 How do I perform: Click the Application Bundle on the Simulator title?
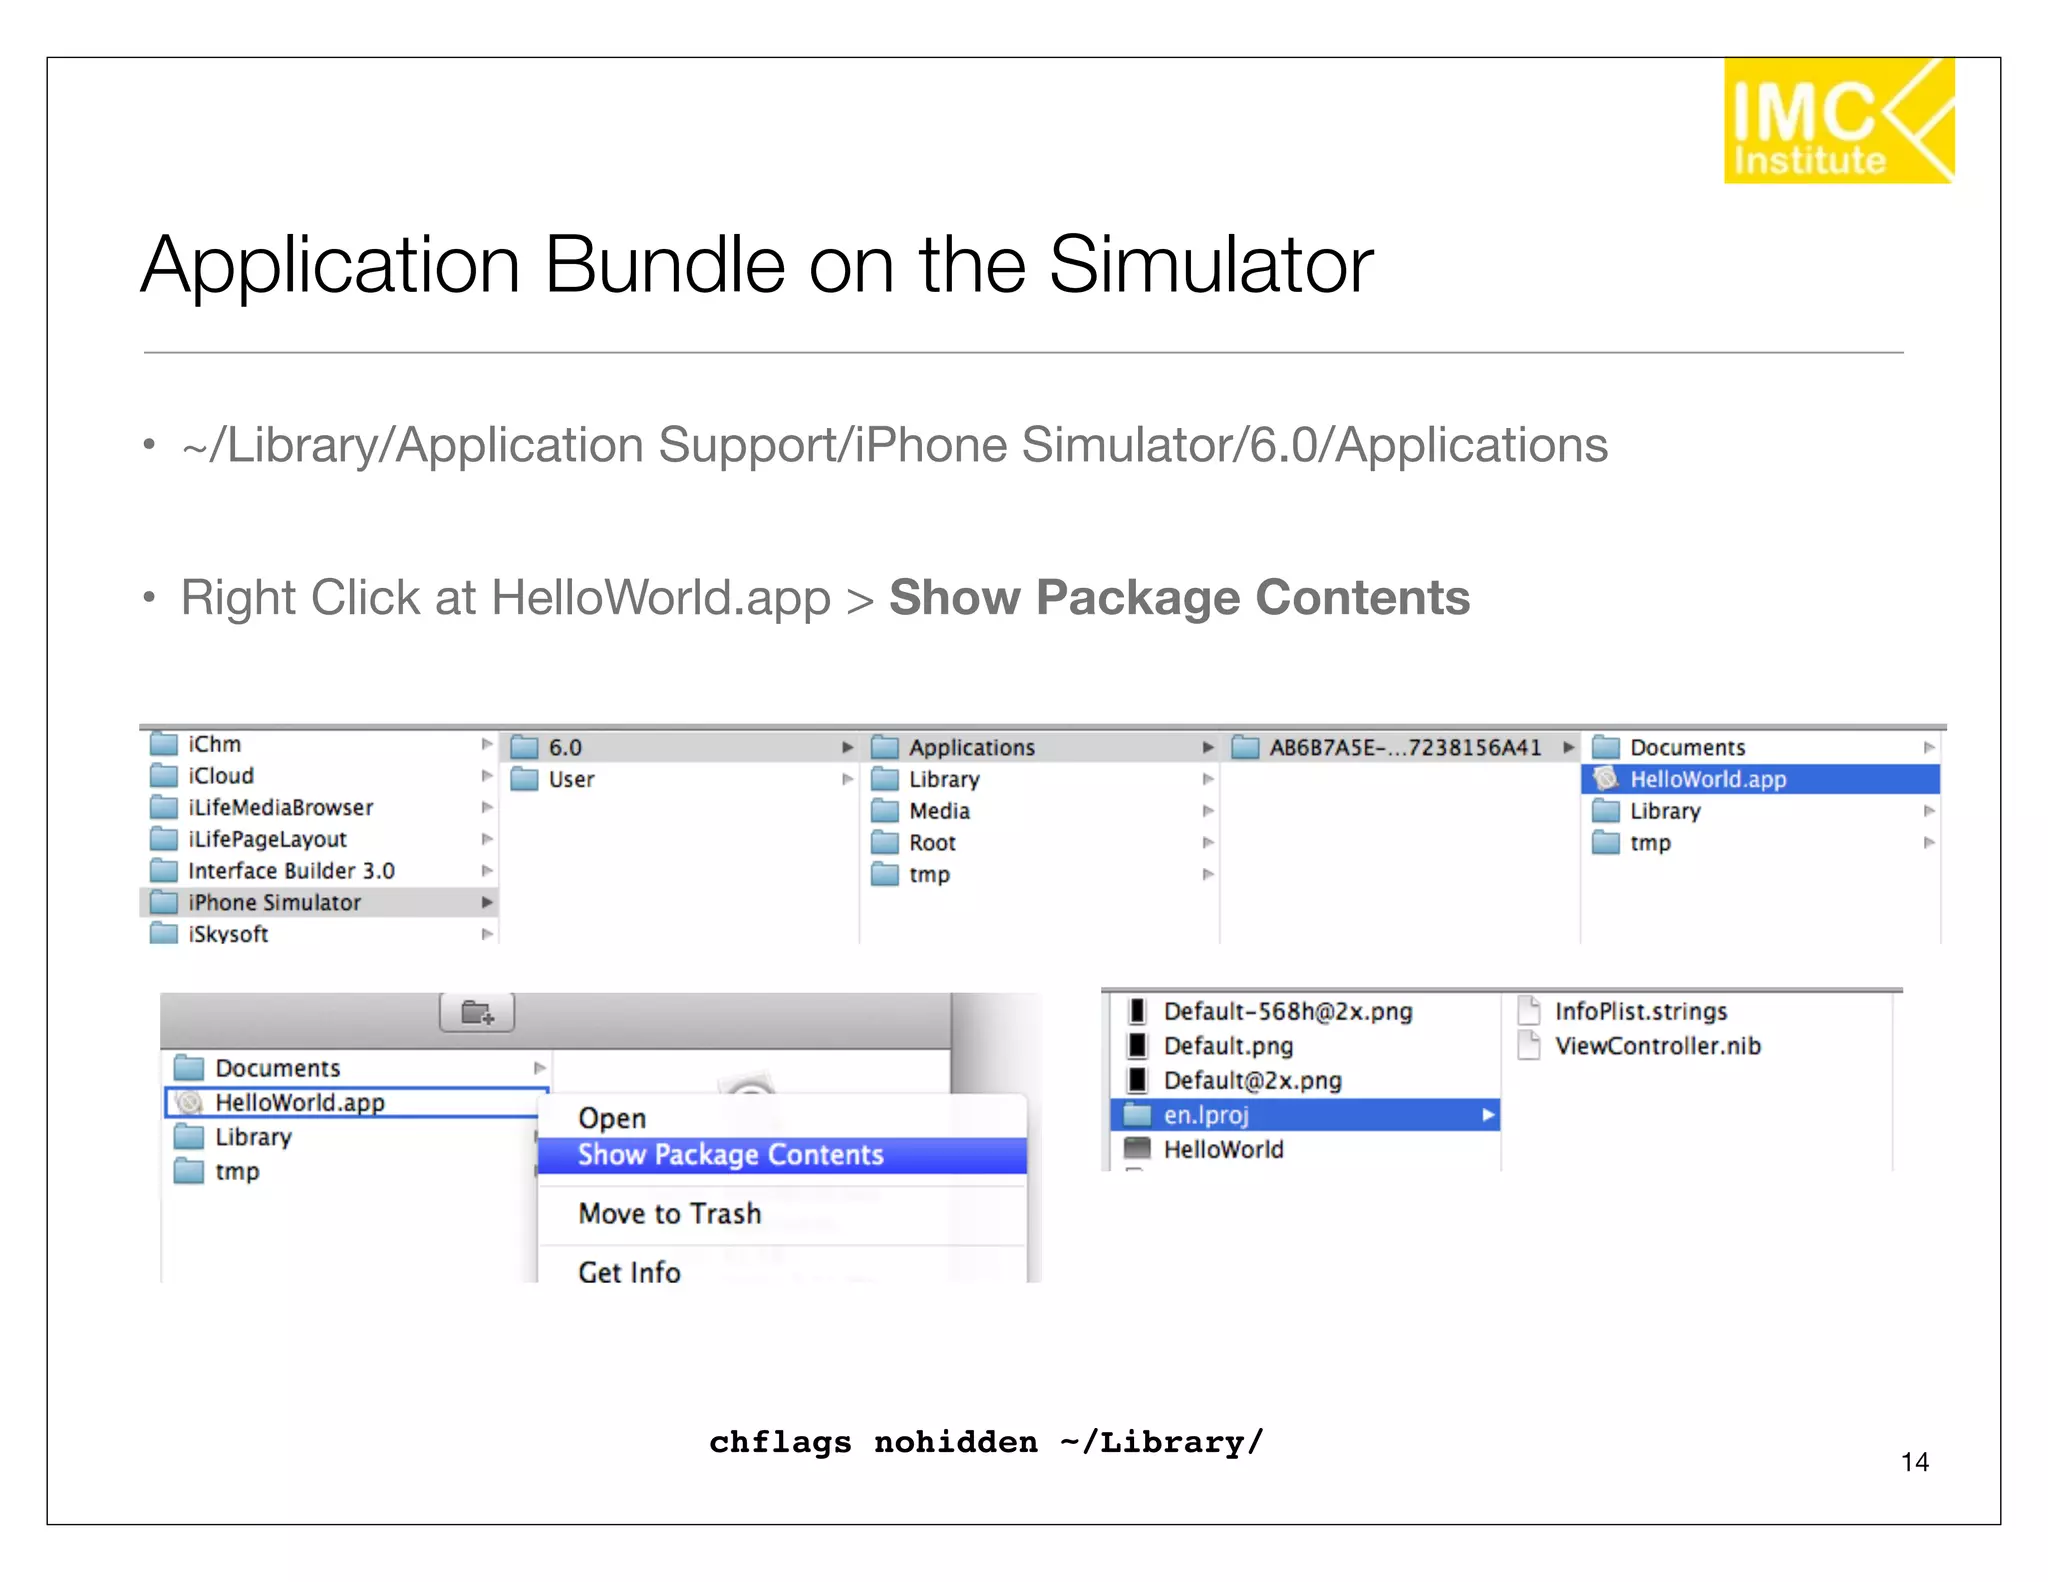pos(757,265)
